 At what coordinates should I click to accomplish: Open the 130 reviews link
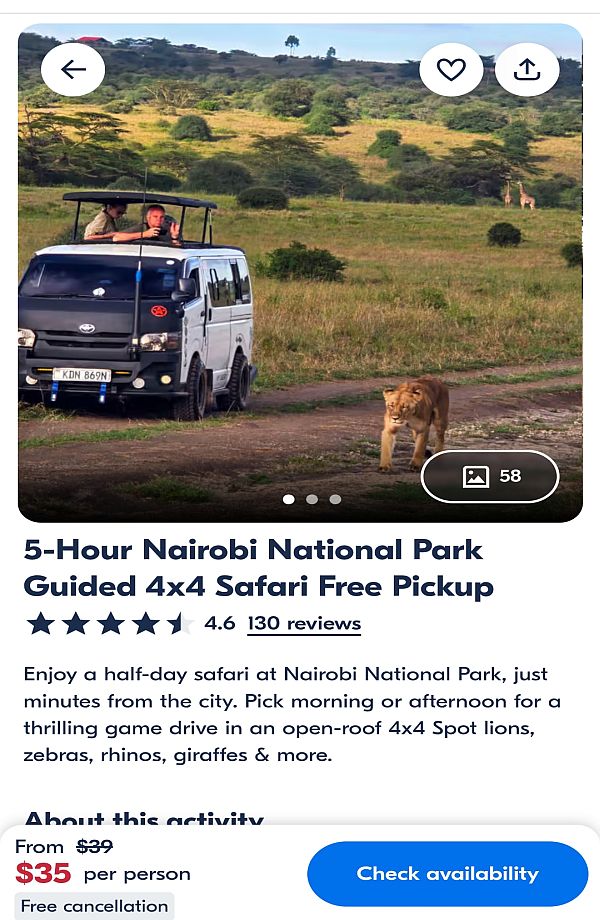[304, 624]
